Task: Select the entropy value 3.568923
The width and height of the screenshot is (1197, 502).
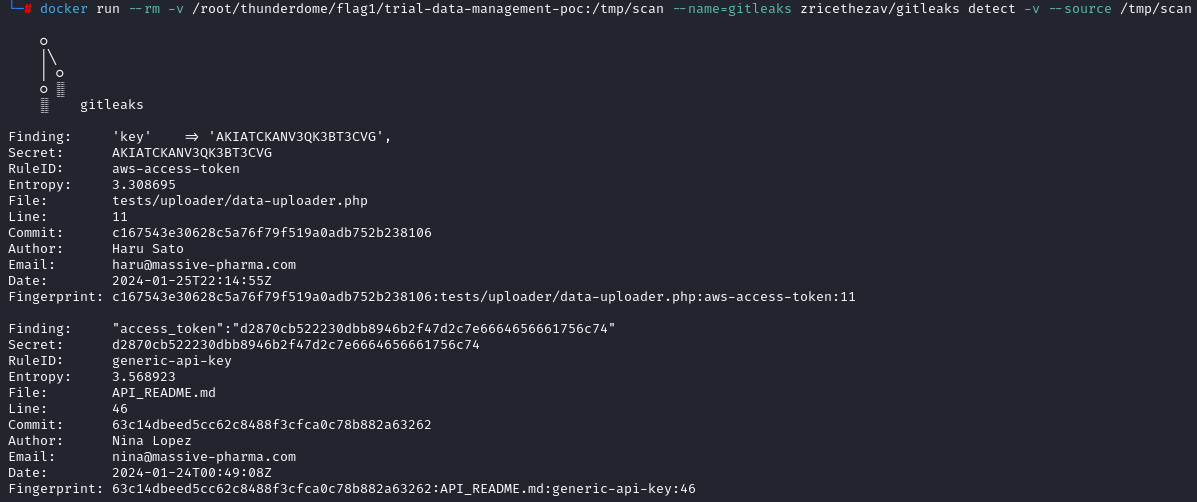Action: click(144, 377)
